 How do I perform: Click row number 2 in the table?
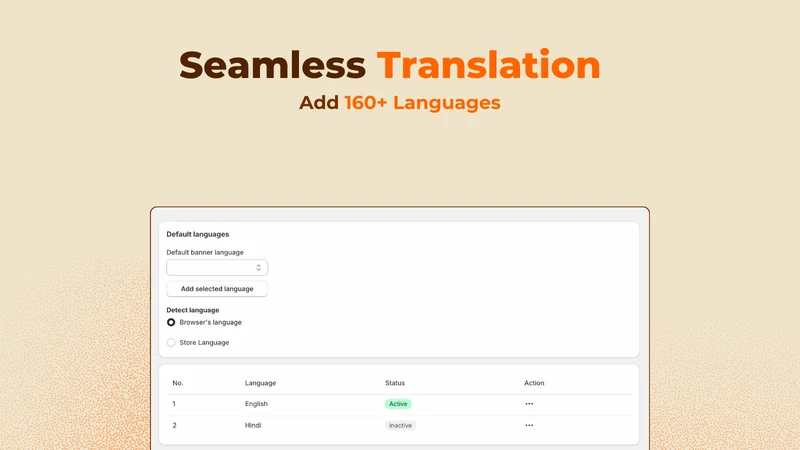click(174, 425)
